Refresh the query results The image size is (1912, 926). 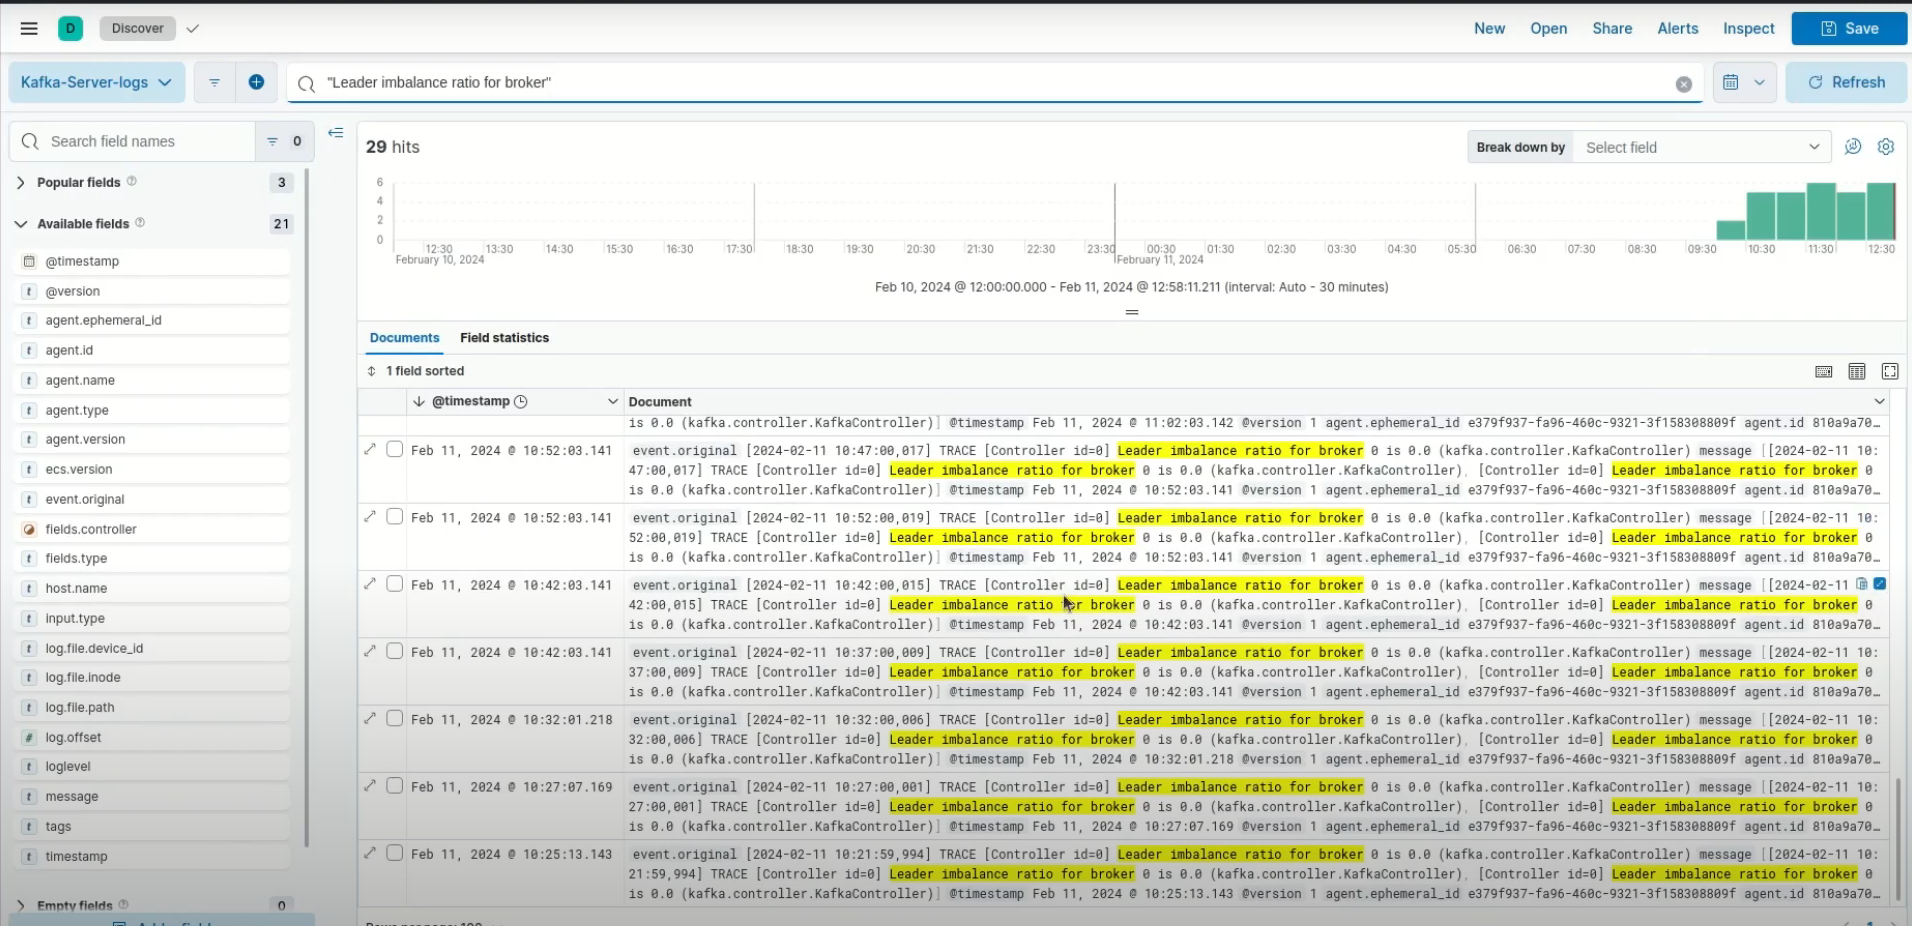pyautogui.click(x=1846, y=82)
